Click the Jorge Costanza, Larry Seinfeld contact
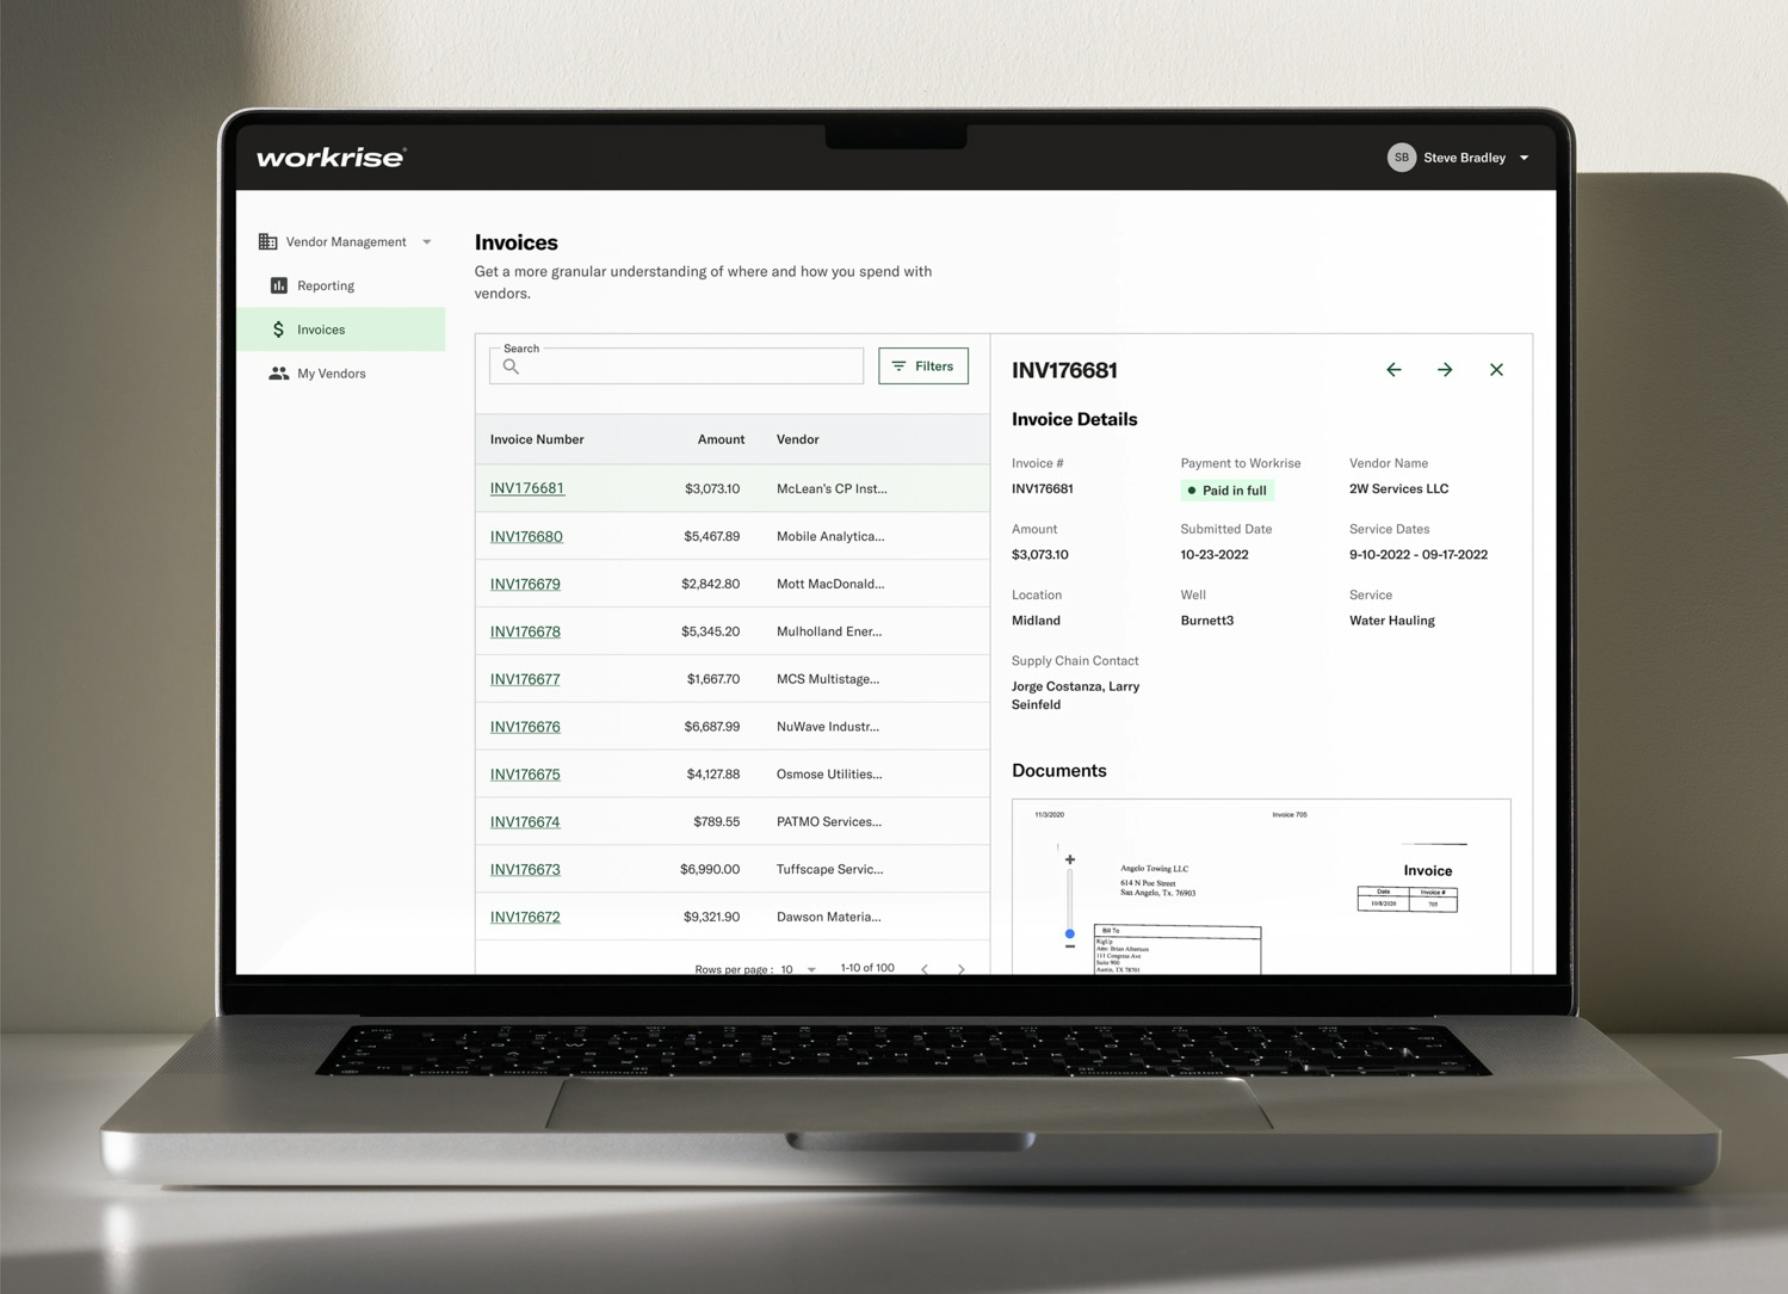 1075,696
